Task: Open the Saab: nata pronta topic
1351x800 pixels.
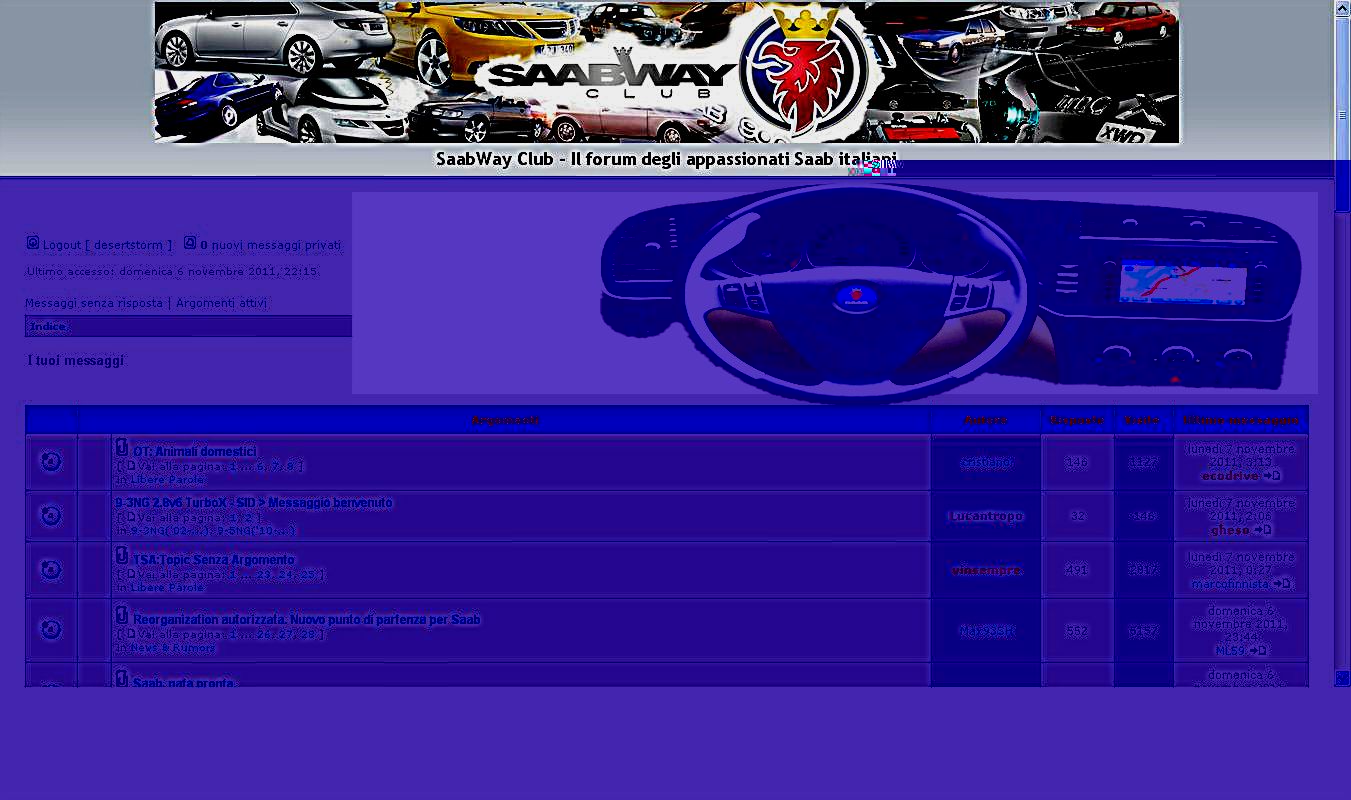Action: (184, 683)
